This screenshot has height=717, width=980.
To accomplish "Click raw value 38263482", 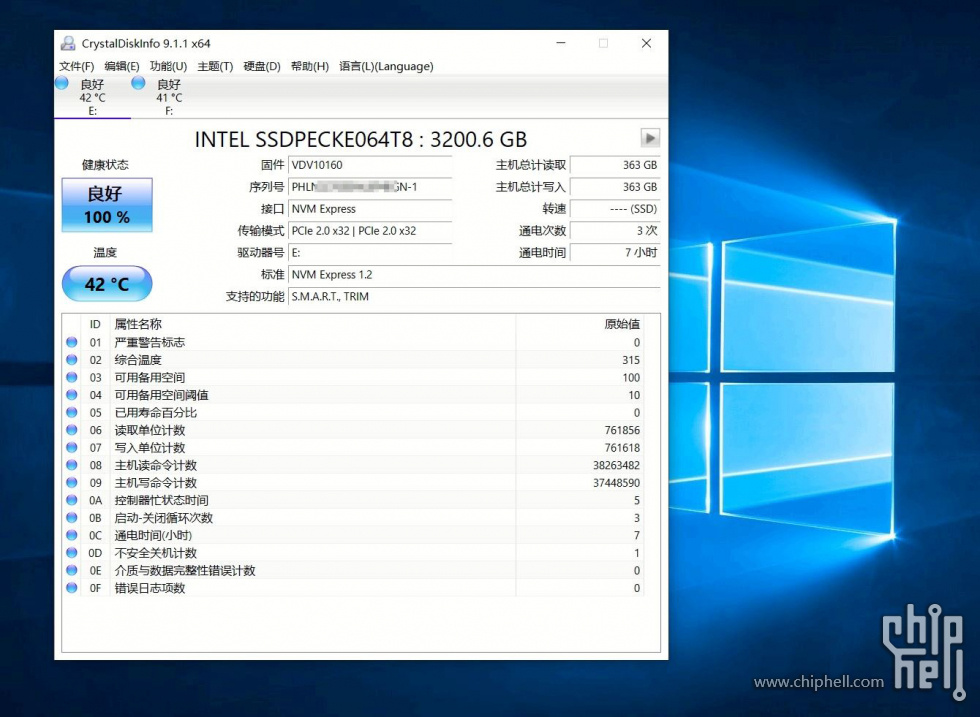I will [616, 465].
